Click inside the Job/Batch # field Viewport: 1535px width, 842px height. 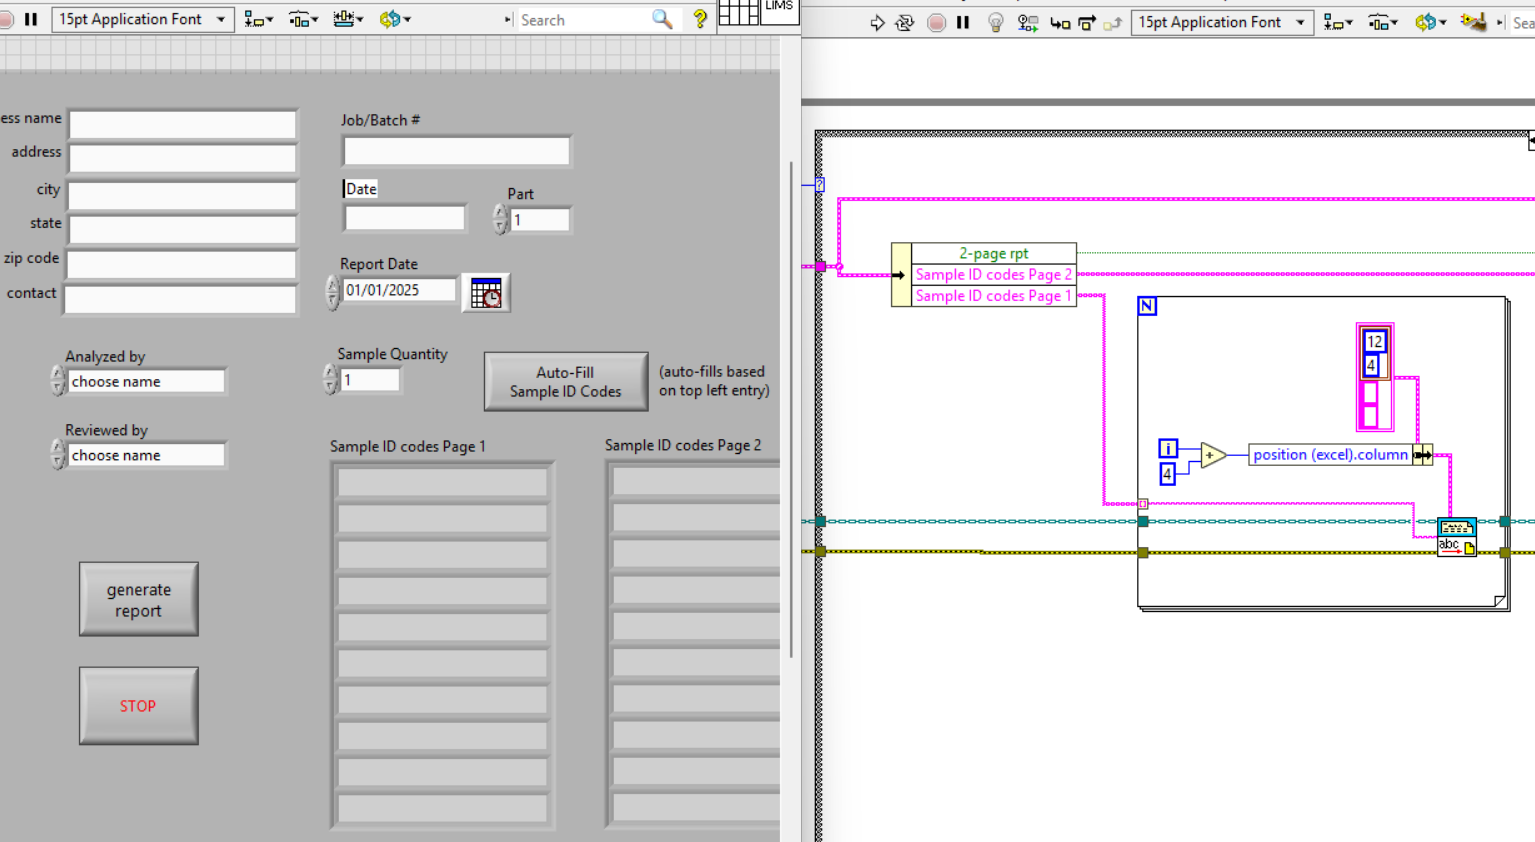(x=455, y=150)
